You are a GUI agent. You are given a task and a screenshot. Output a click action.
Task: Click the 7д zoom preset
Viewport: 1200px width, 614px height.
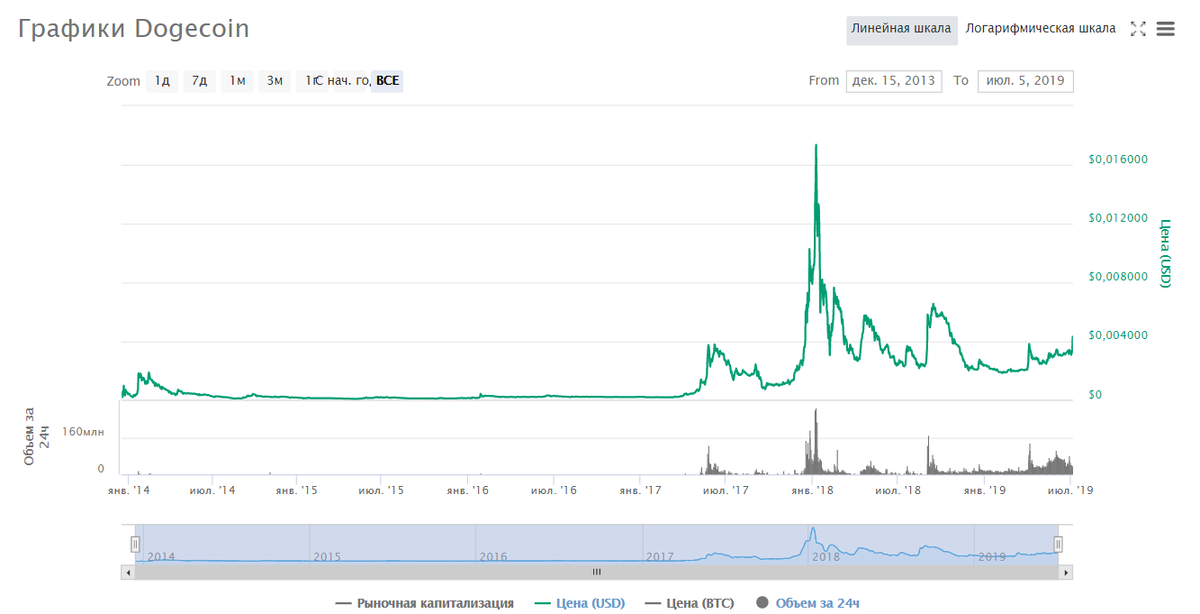click(198, 81)
